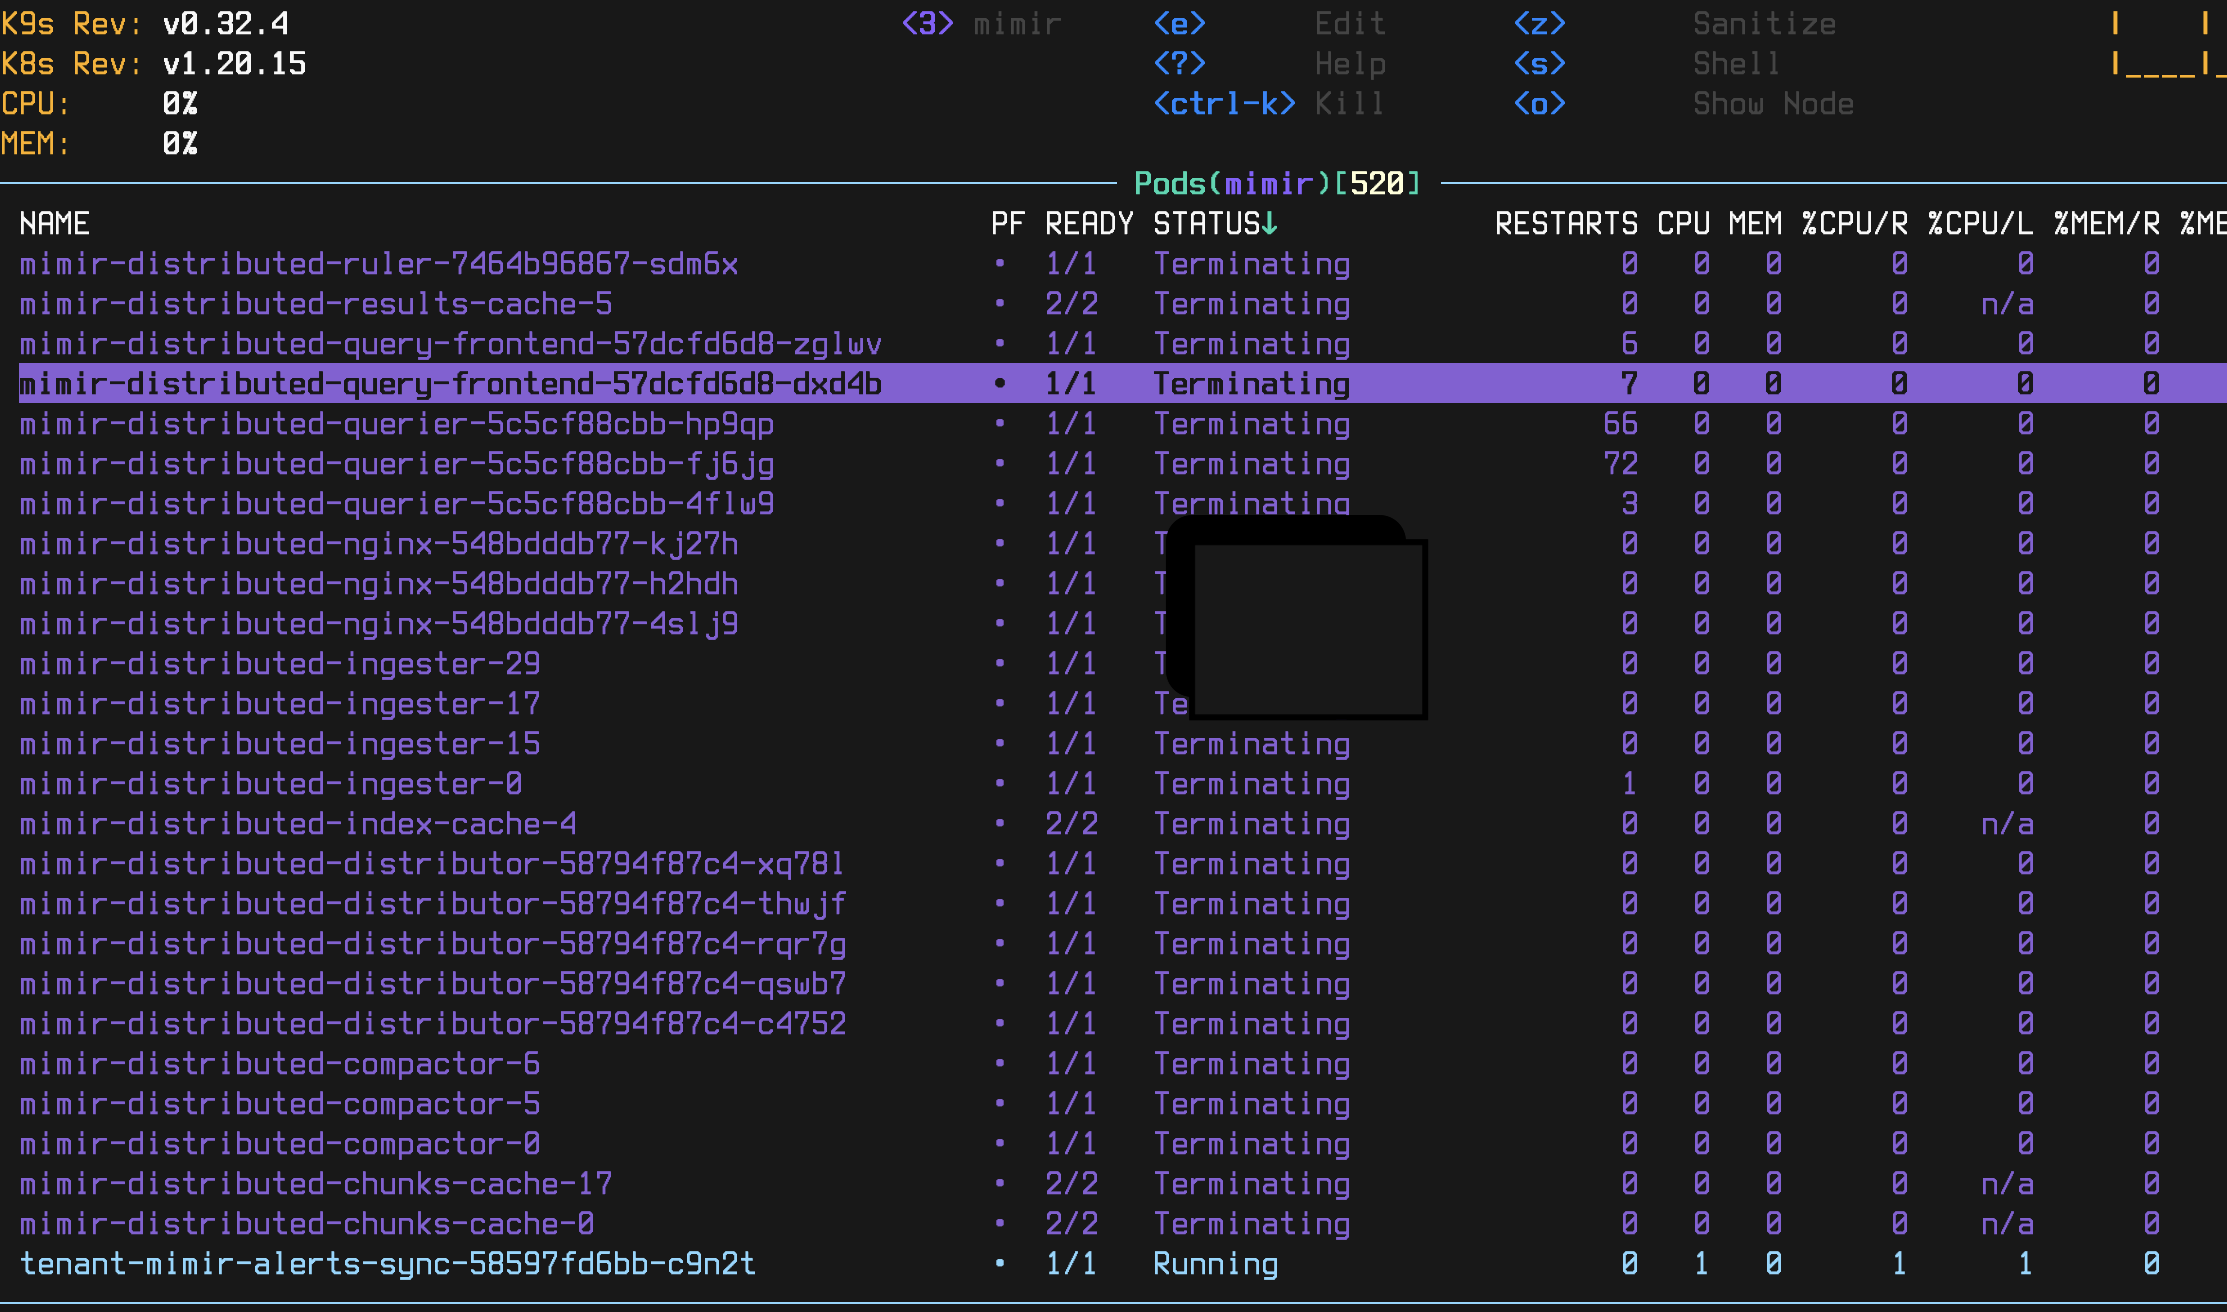
Task: Sort by the RESTARTS column header
Action: [x=1566, y=224]
